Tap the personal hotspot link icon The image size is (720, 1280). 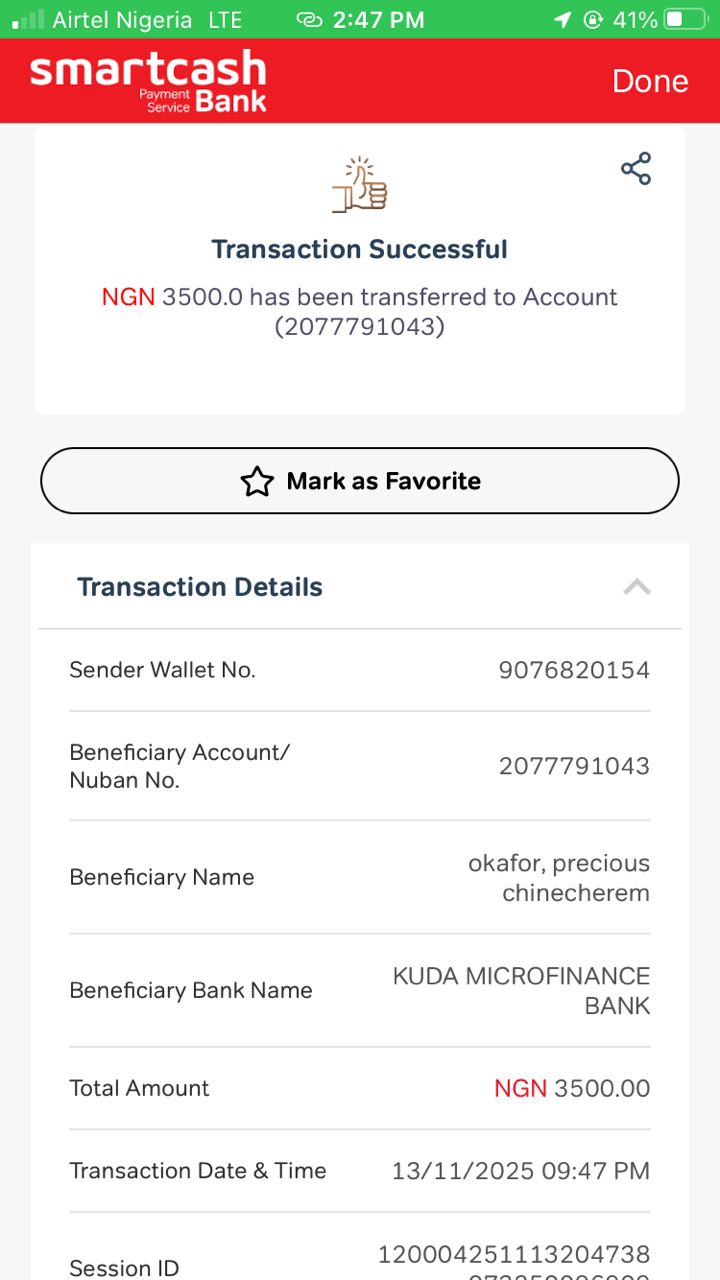pos(310,19)
